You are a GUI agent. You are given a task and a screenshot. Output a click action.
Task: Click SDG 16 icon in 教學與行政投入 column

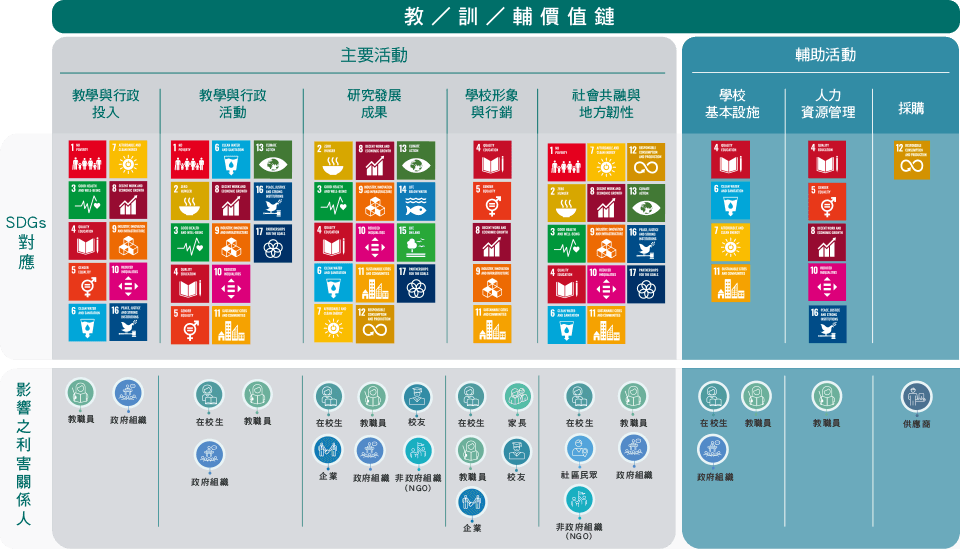[x=128, y=322]
